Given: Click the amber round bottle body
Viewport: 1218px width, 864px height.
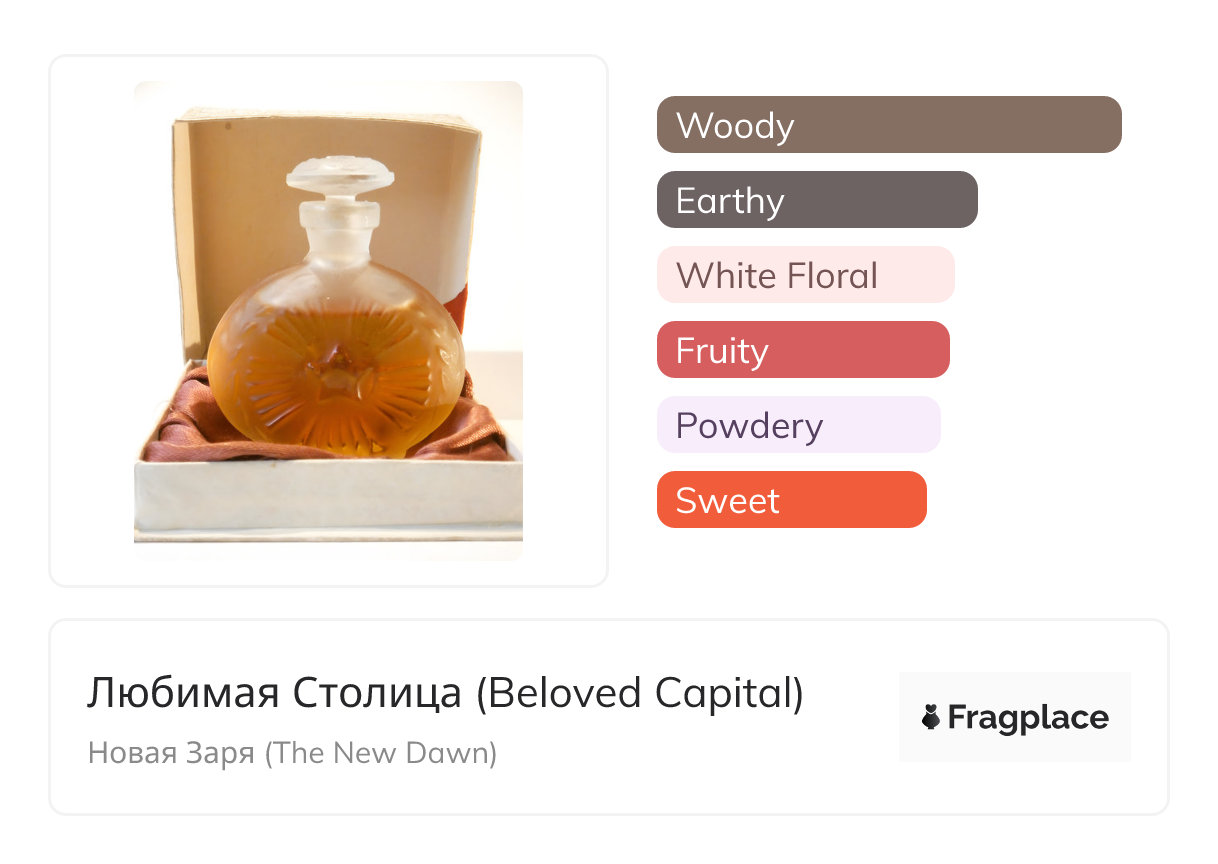Looking at the screenshot, I should [335, 365].
